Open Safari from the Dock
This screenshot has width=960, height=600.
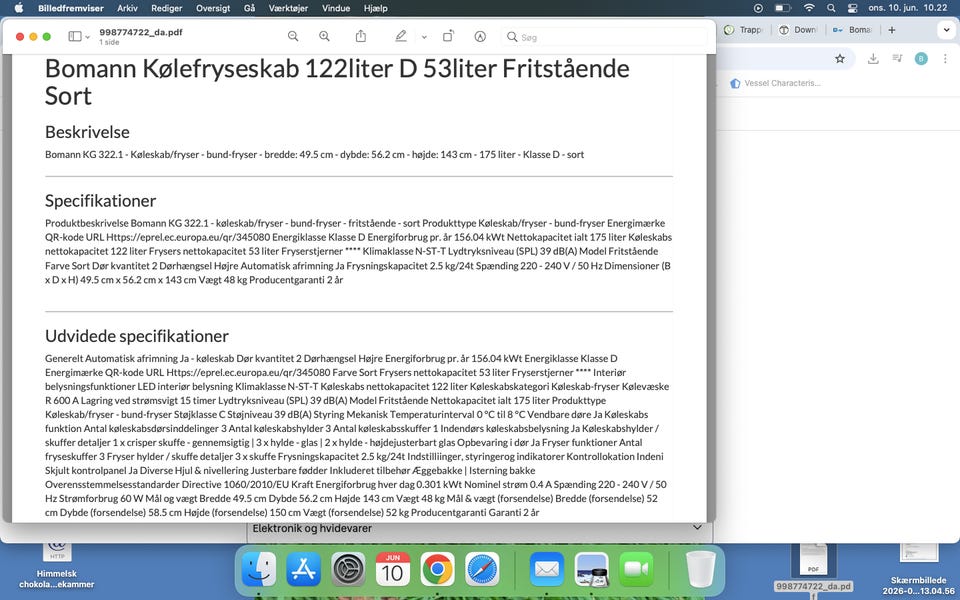coord(482,569)
